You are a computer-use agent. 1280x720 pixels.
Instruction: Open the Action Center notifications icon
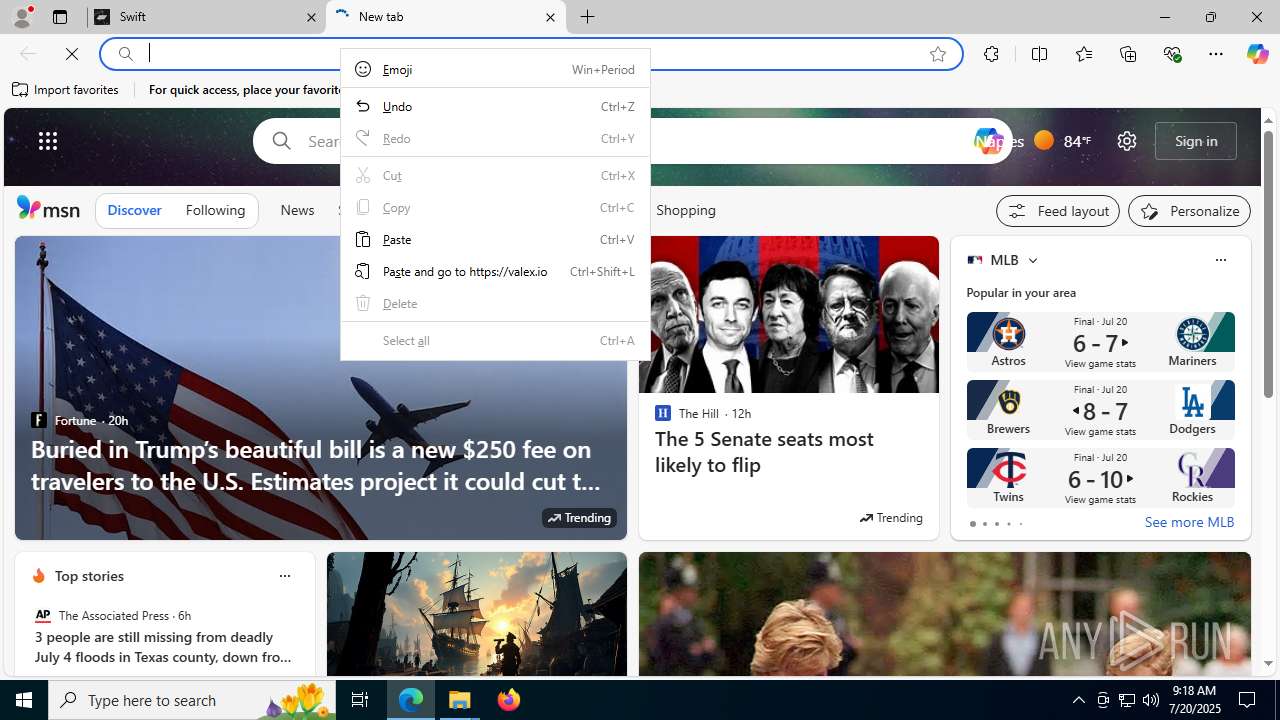coord(1248,700)
